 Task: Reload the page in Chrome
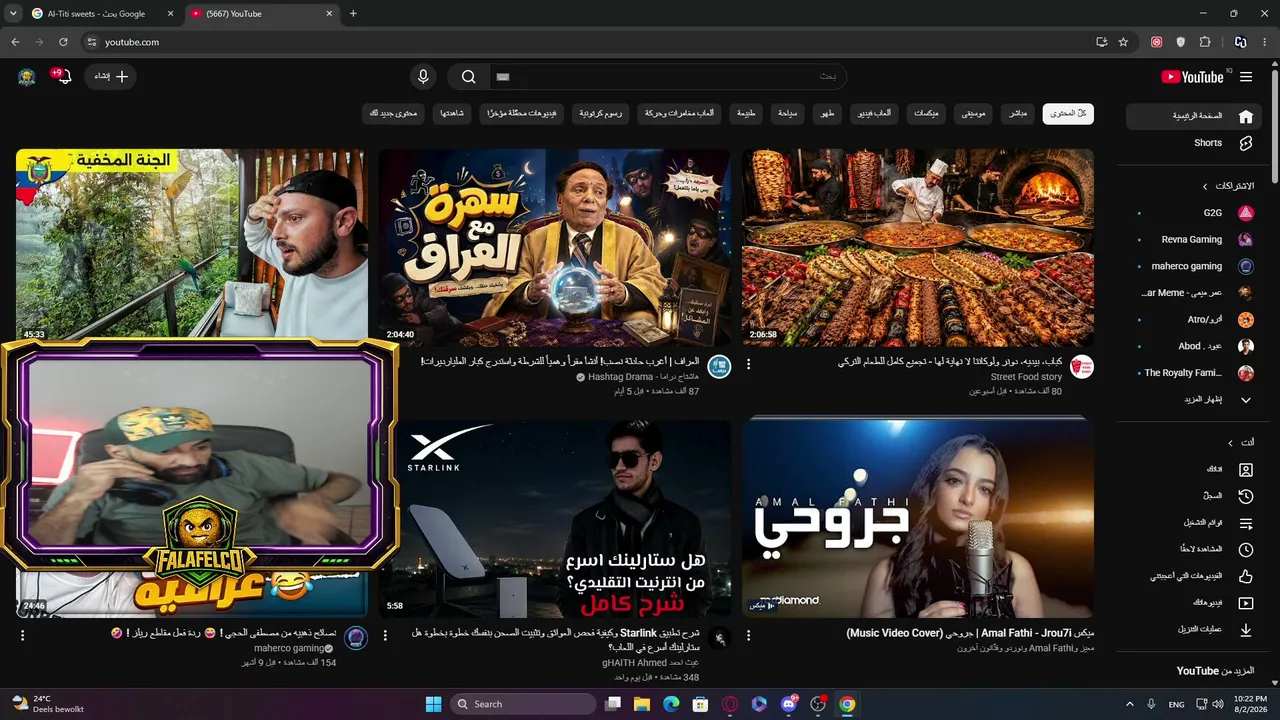coord(63,42)
